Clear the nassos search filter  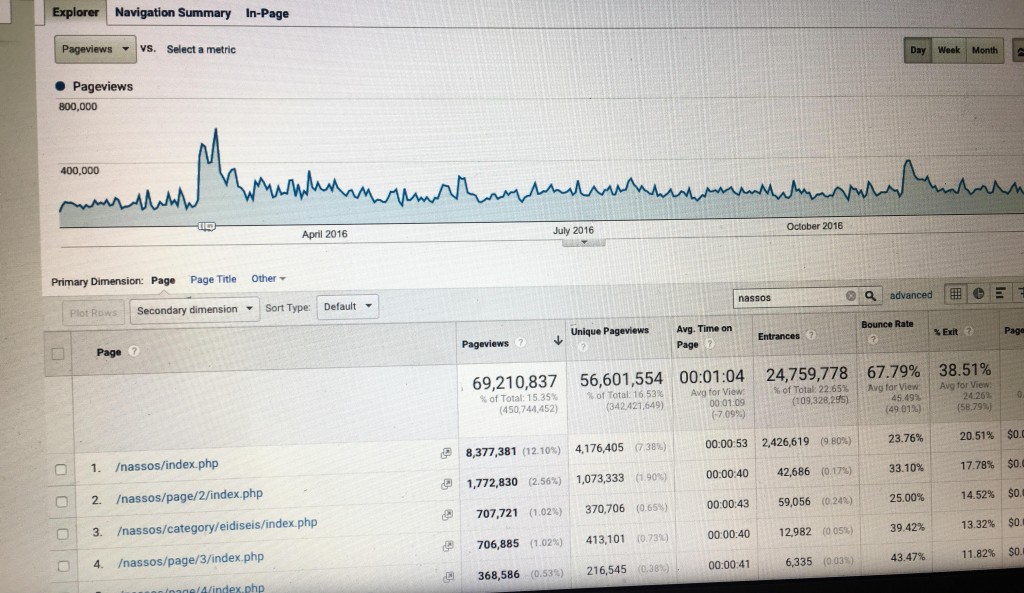850,296
